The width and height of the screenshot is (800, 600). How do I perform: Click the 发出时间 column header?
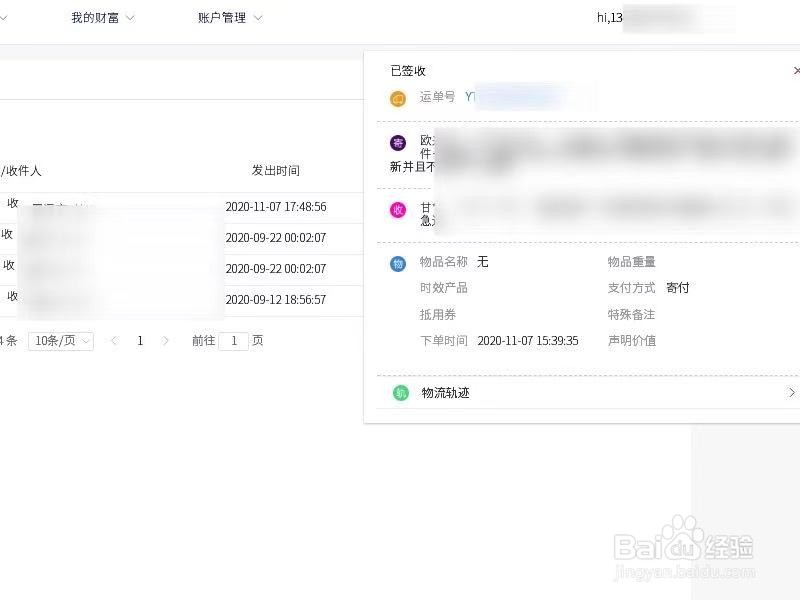click(x=276, y=170)
